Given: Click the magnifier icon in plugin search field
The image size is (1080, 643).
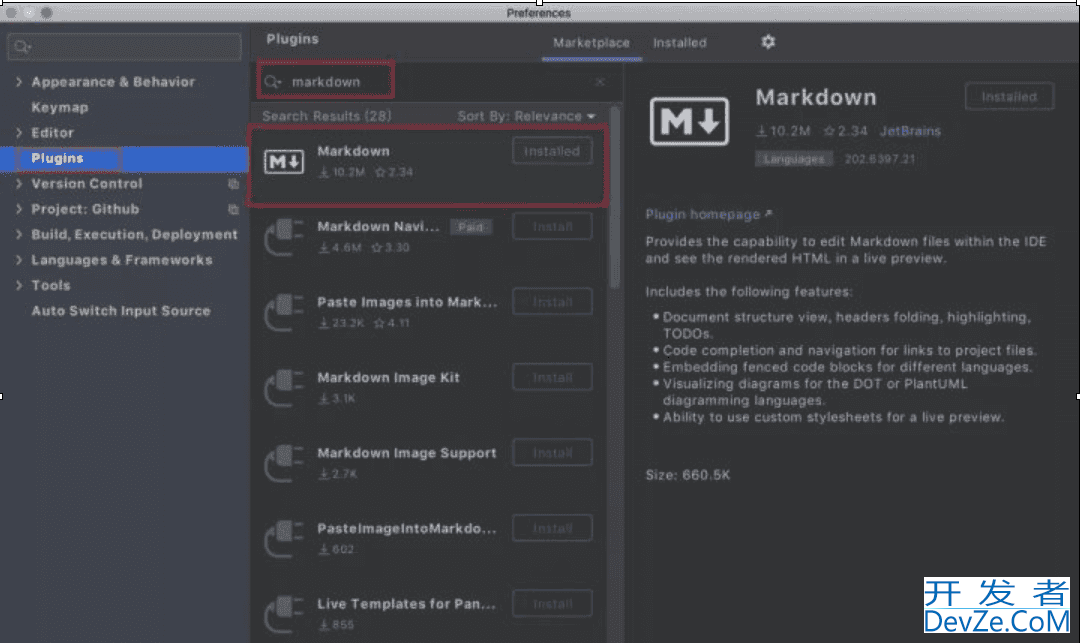Looking at the screenshot, I should pyautogui.click(x=273, y=82).
